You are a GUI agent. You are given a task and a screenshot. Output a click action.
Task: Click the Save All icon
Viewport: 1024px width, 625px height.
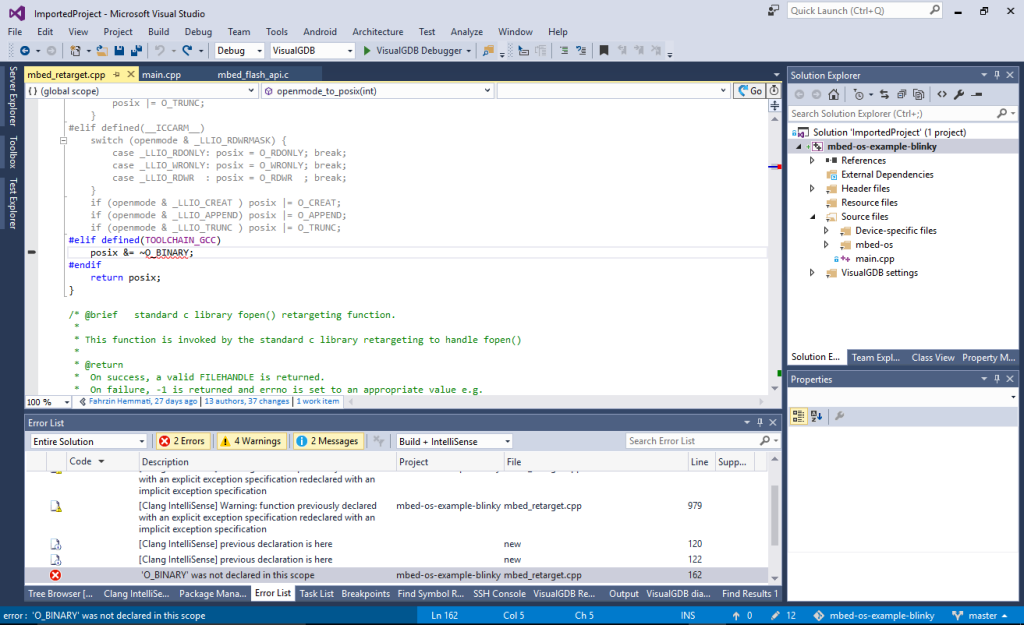[136, 50]
